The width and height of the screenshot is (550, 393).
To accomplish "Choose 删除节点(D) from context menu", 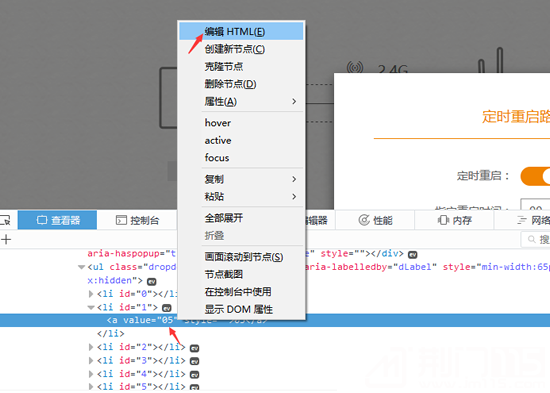I will click(241, 84).
